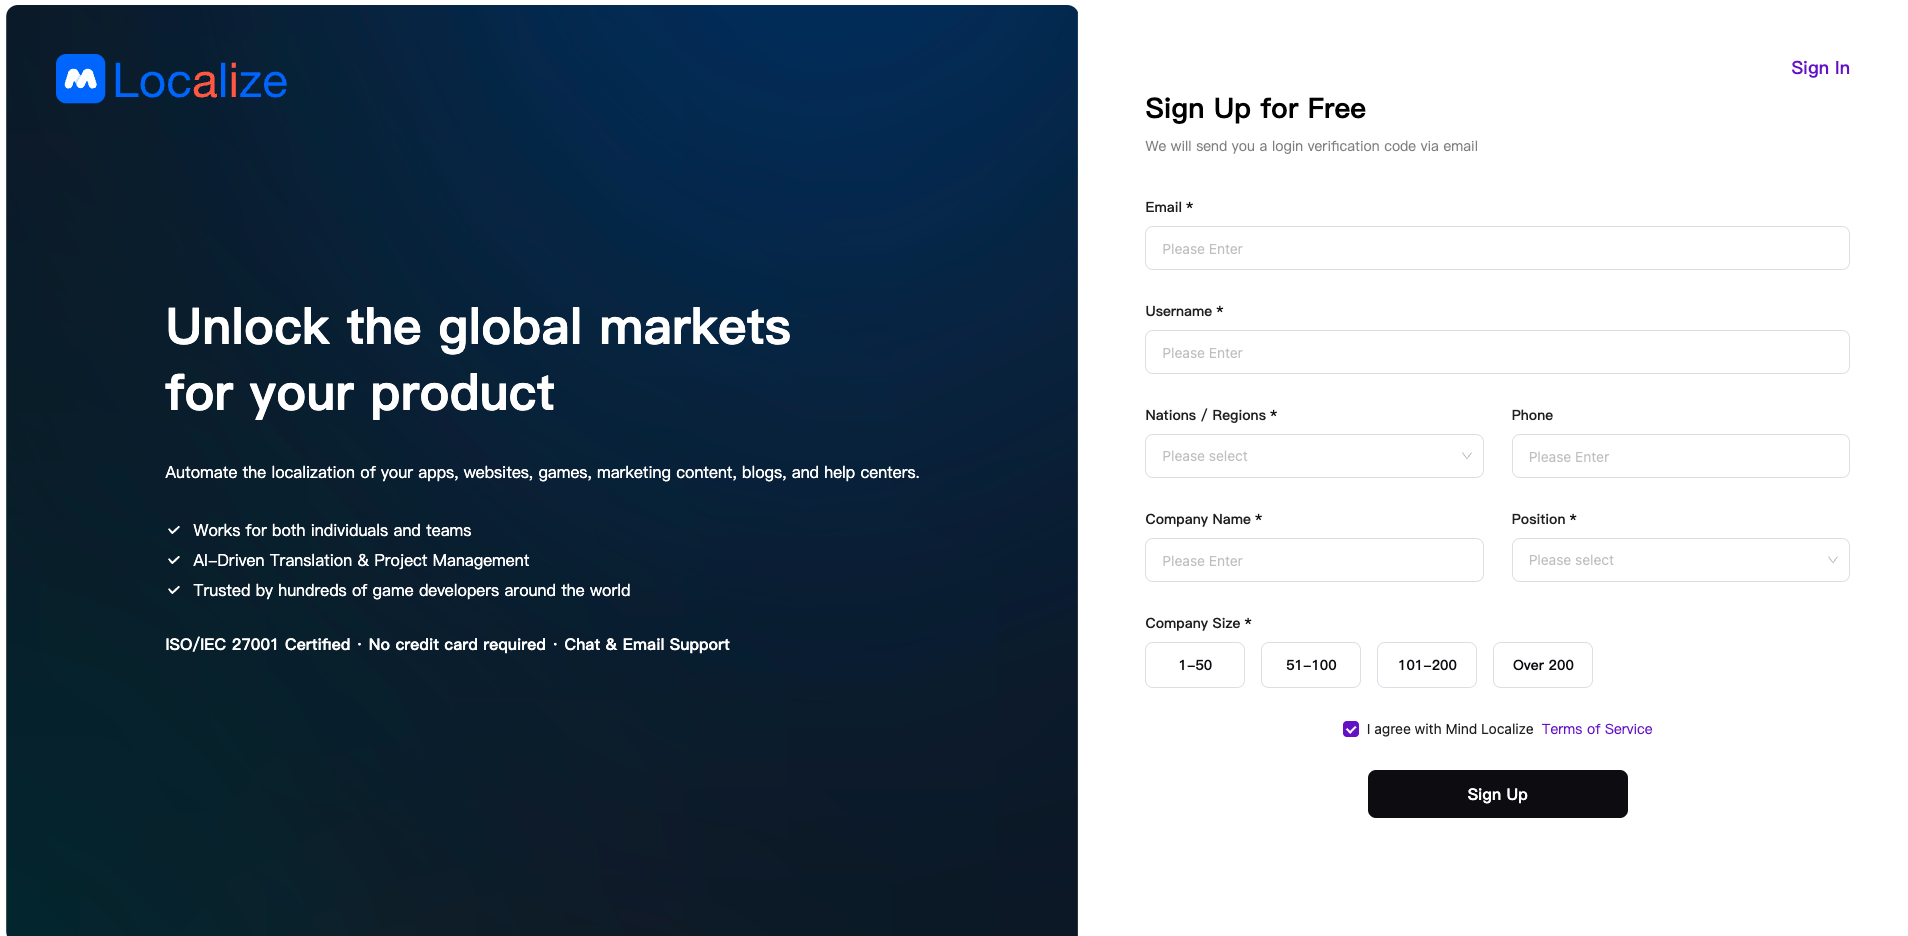Toggle the Terms of Service agreement checkbox
Screen dimensions: 1908x936
click(1351, 729)
